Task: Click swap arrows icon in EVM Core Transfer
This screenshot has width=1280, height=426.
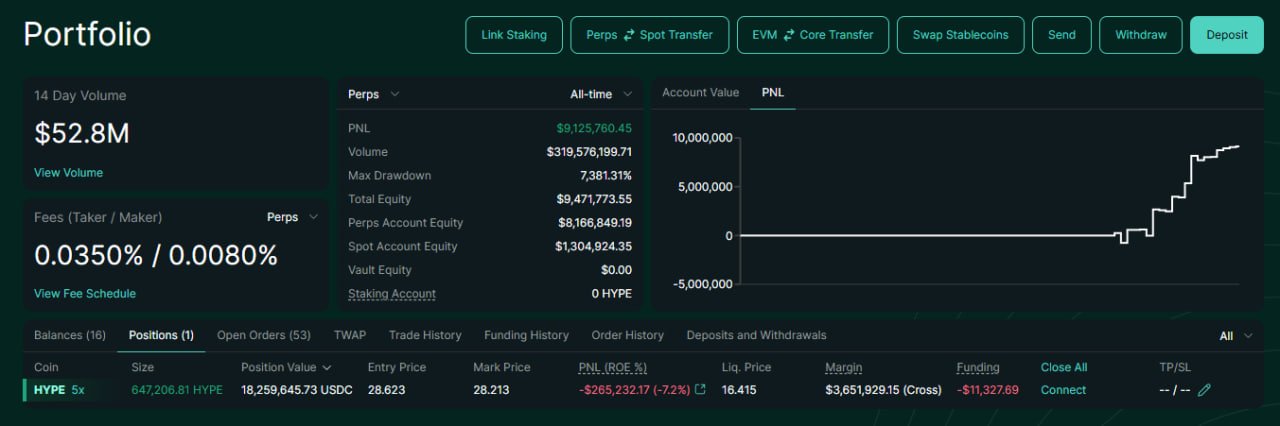Action: point(789,35)
